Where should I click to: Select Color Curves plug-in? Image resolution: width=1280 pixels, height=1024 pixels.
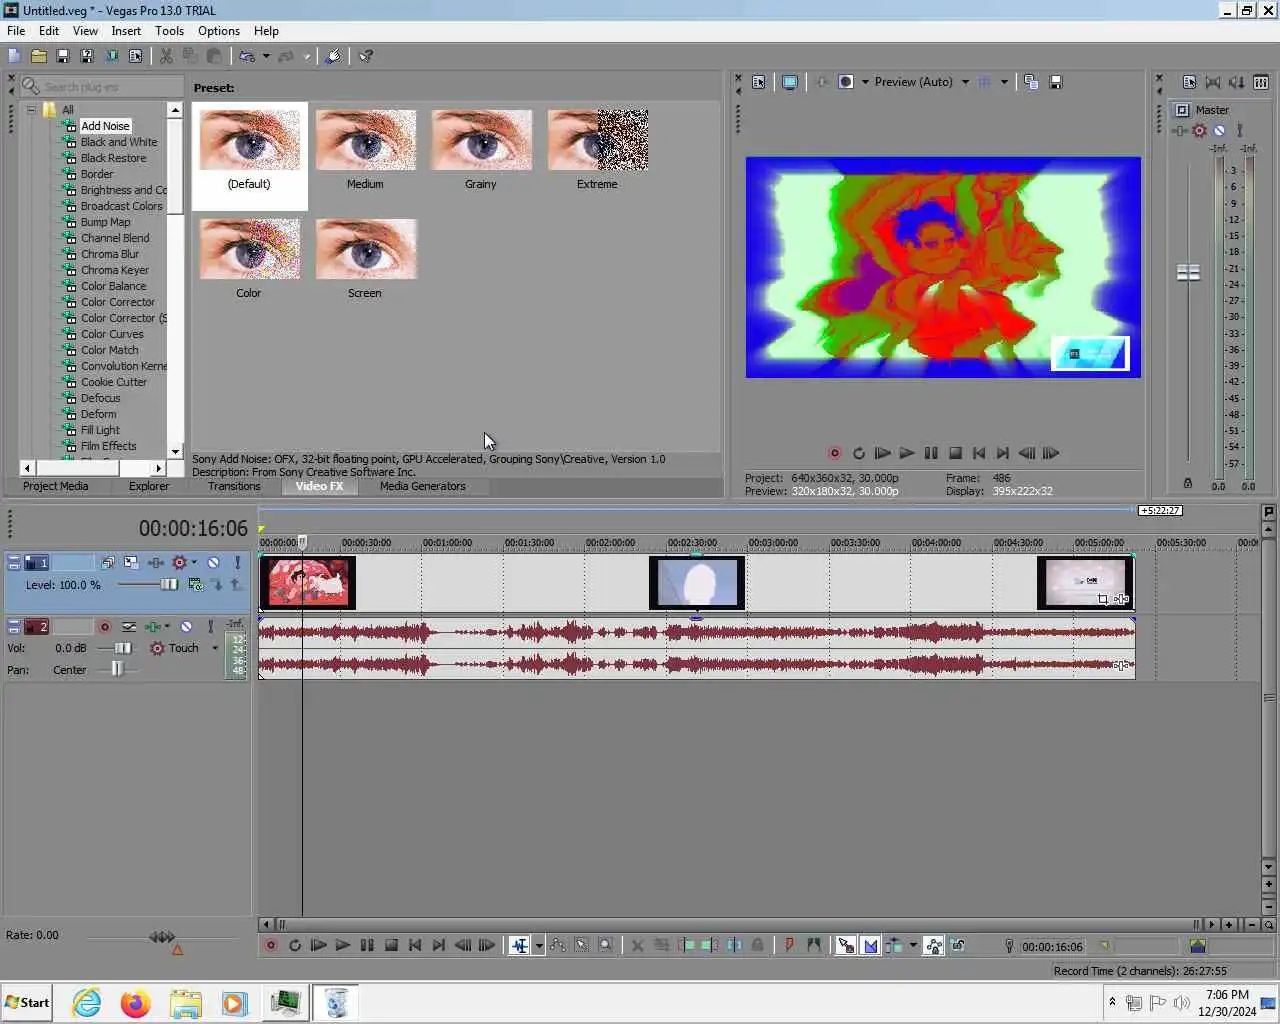(112, 334)
